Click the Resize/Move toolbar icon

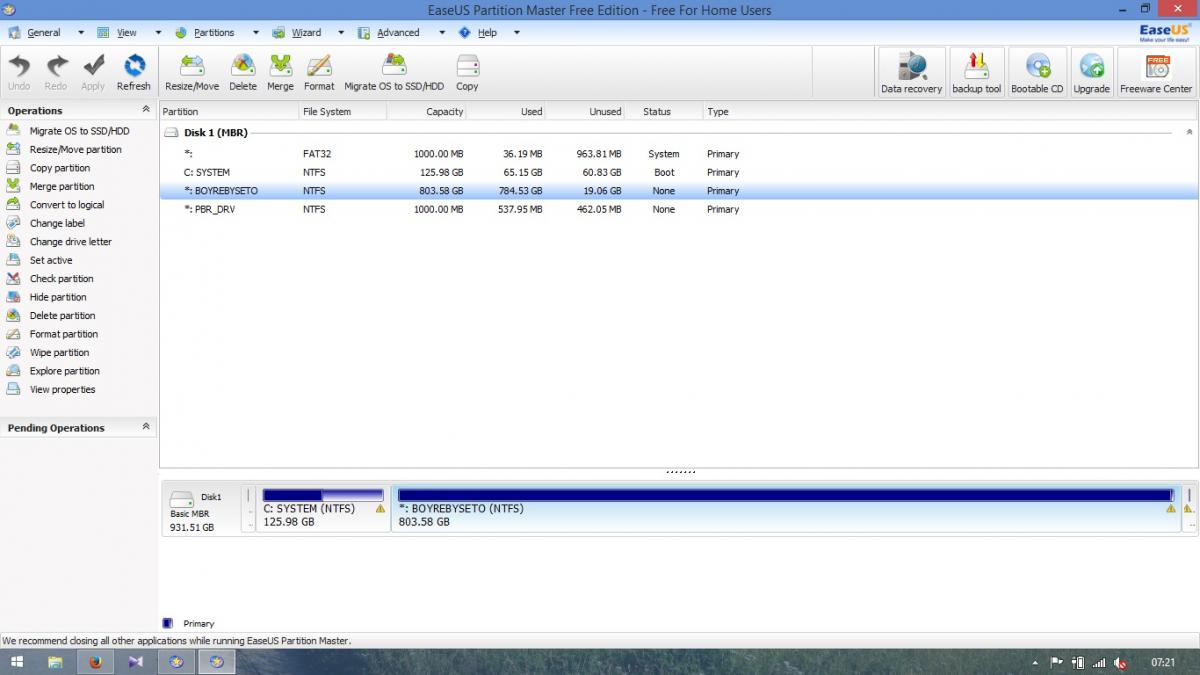coord(192,72)
